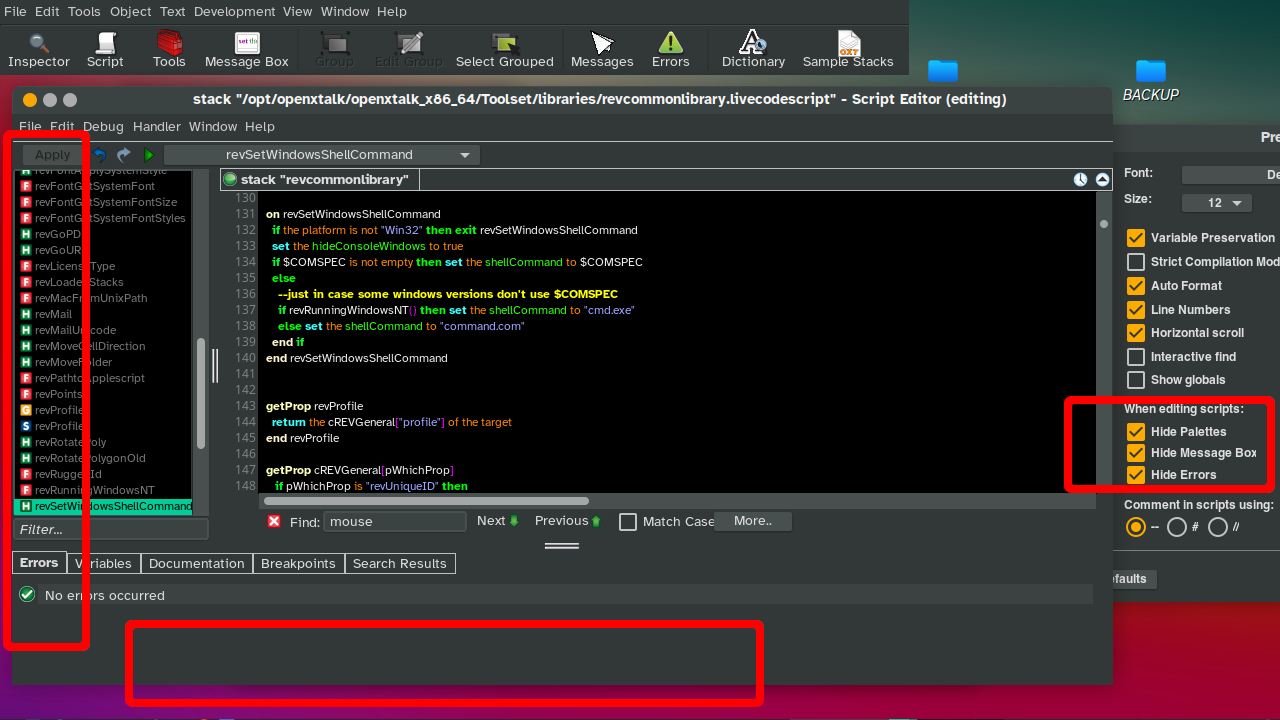Select the // comment style radio button
Viewport: 1280px width, 720px height.
[1218, 527]
